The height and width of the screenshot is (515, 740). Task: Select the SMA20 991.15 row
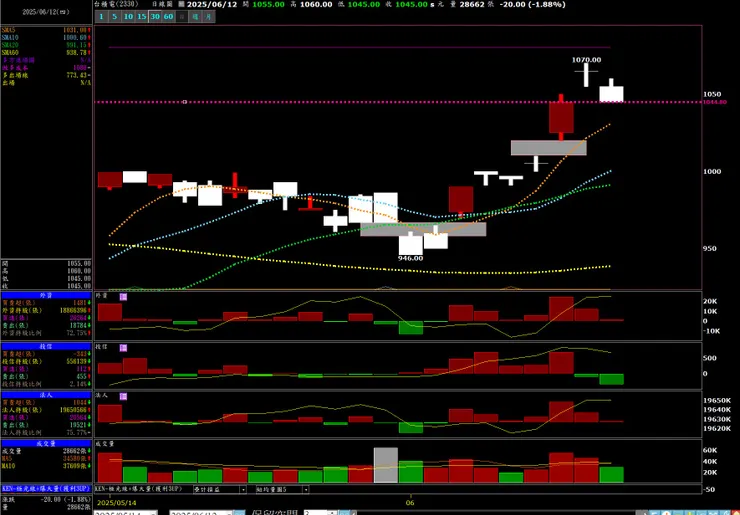coord(46,45)
